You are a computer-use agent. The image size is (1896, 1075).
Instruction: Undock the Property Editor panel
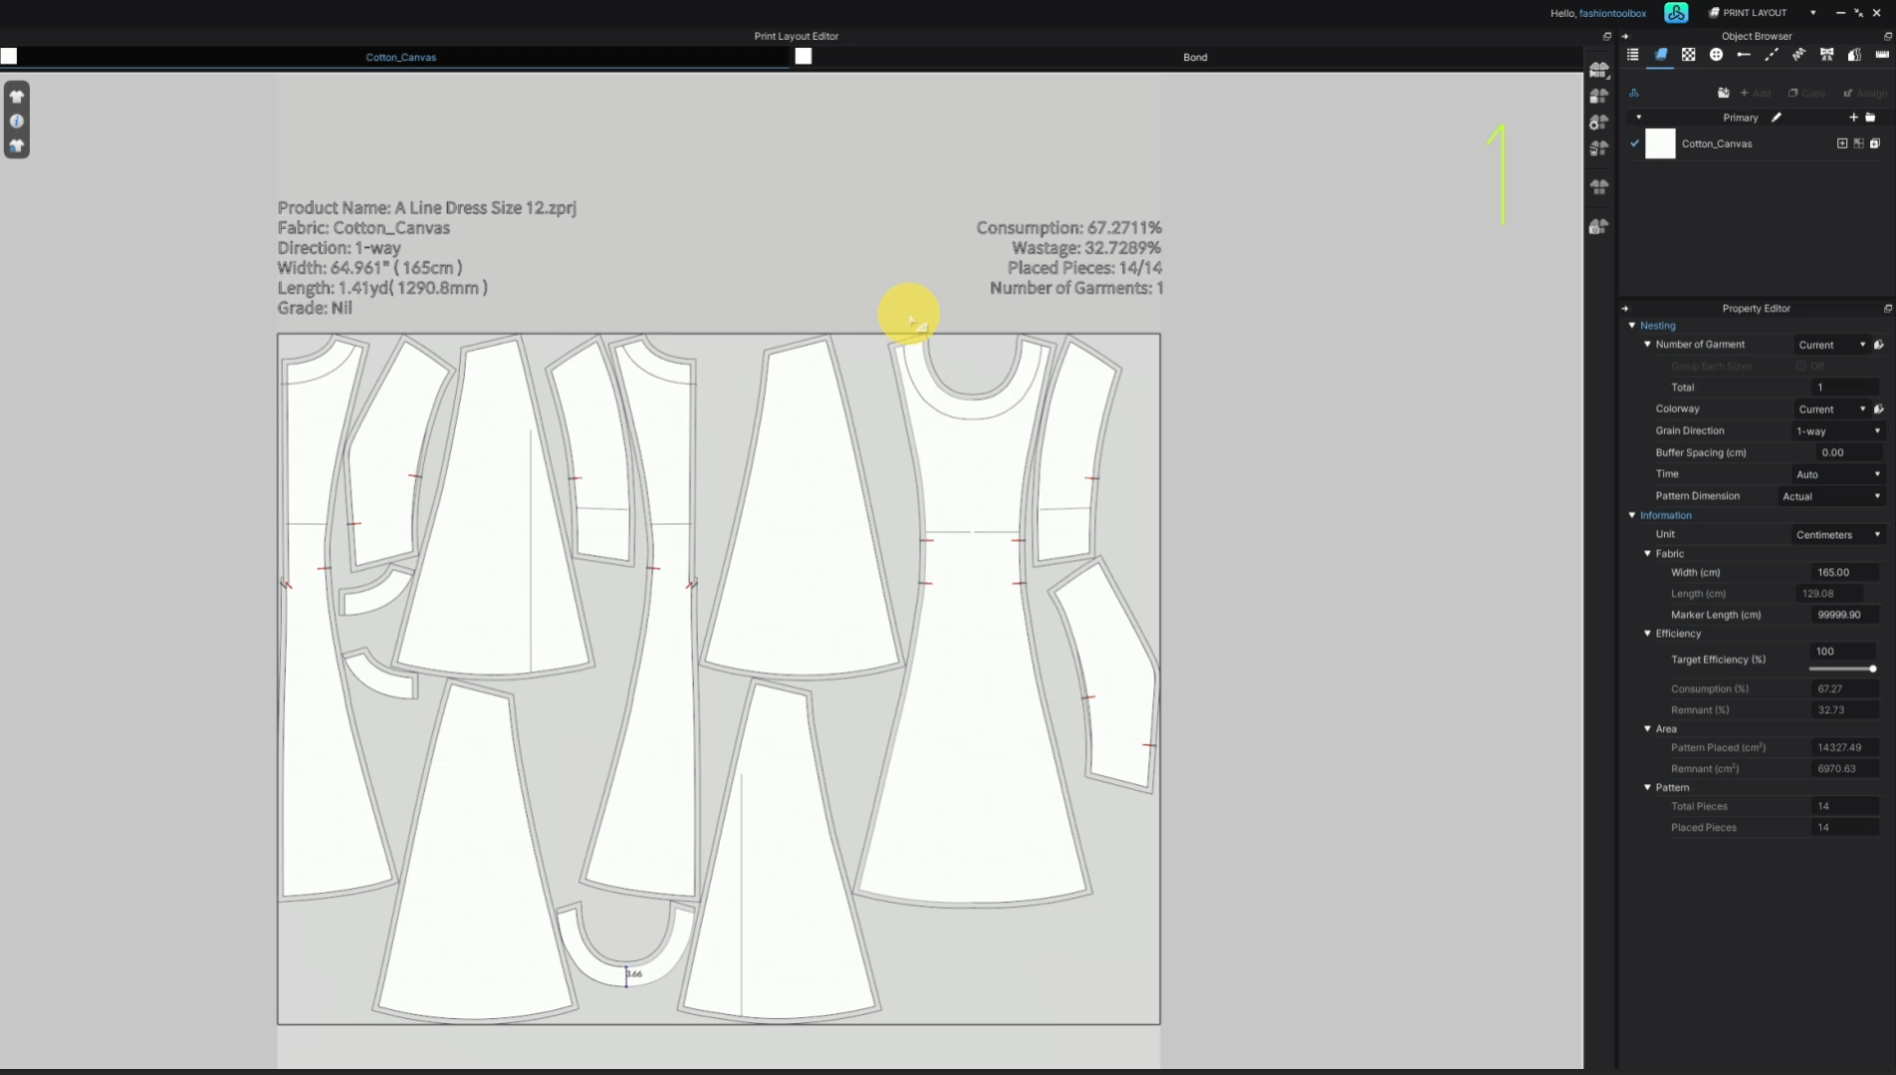click(x=1888, y=308)
